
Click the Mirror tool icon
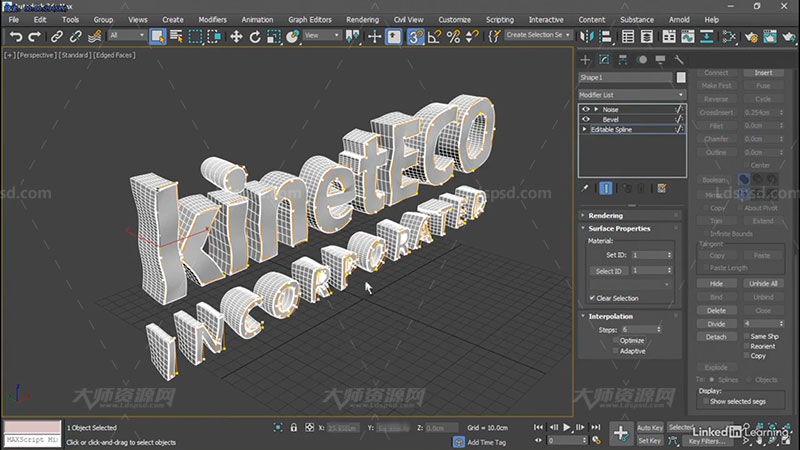587,36
